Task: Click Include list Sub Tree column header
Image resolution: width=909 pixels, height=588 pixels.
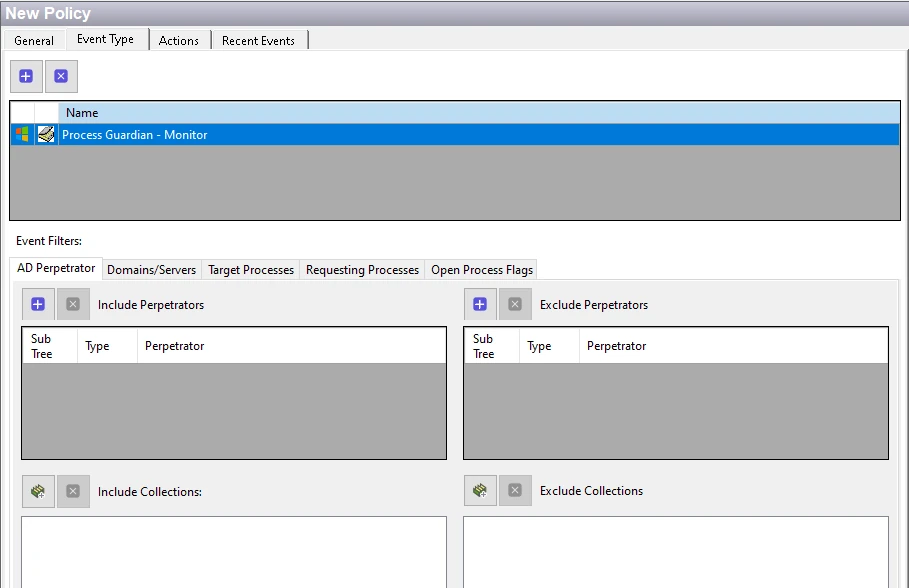Action: 50,346
